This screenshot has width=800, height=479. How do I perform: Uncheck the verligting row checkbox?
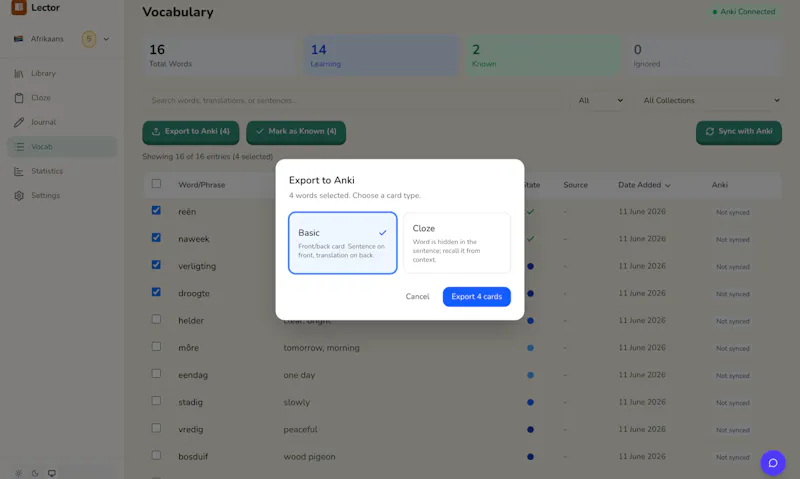(156, 265)
